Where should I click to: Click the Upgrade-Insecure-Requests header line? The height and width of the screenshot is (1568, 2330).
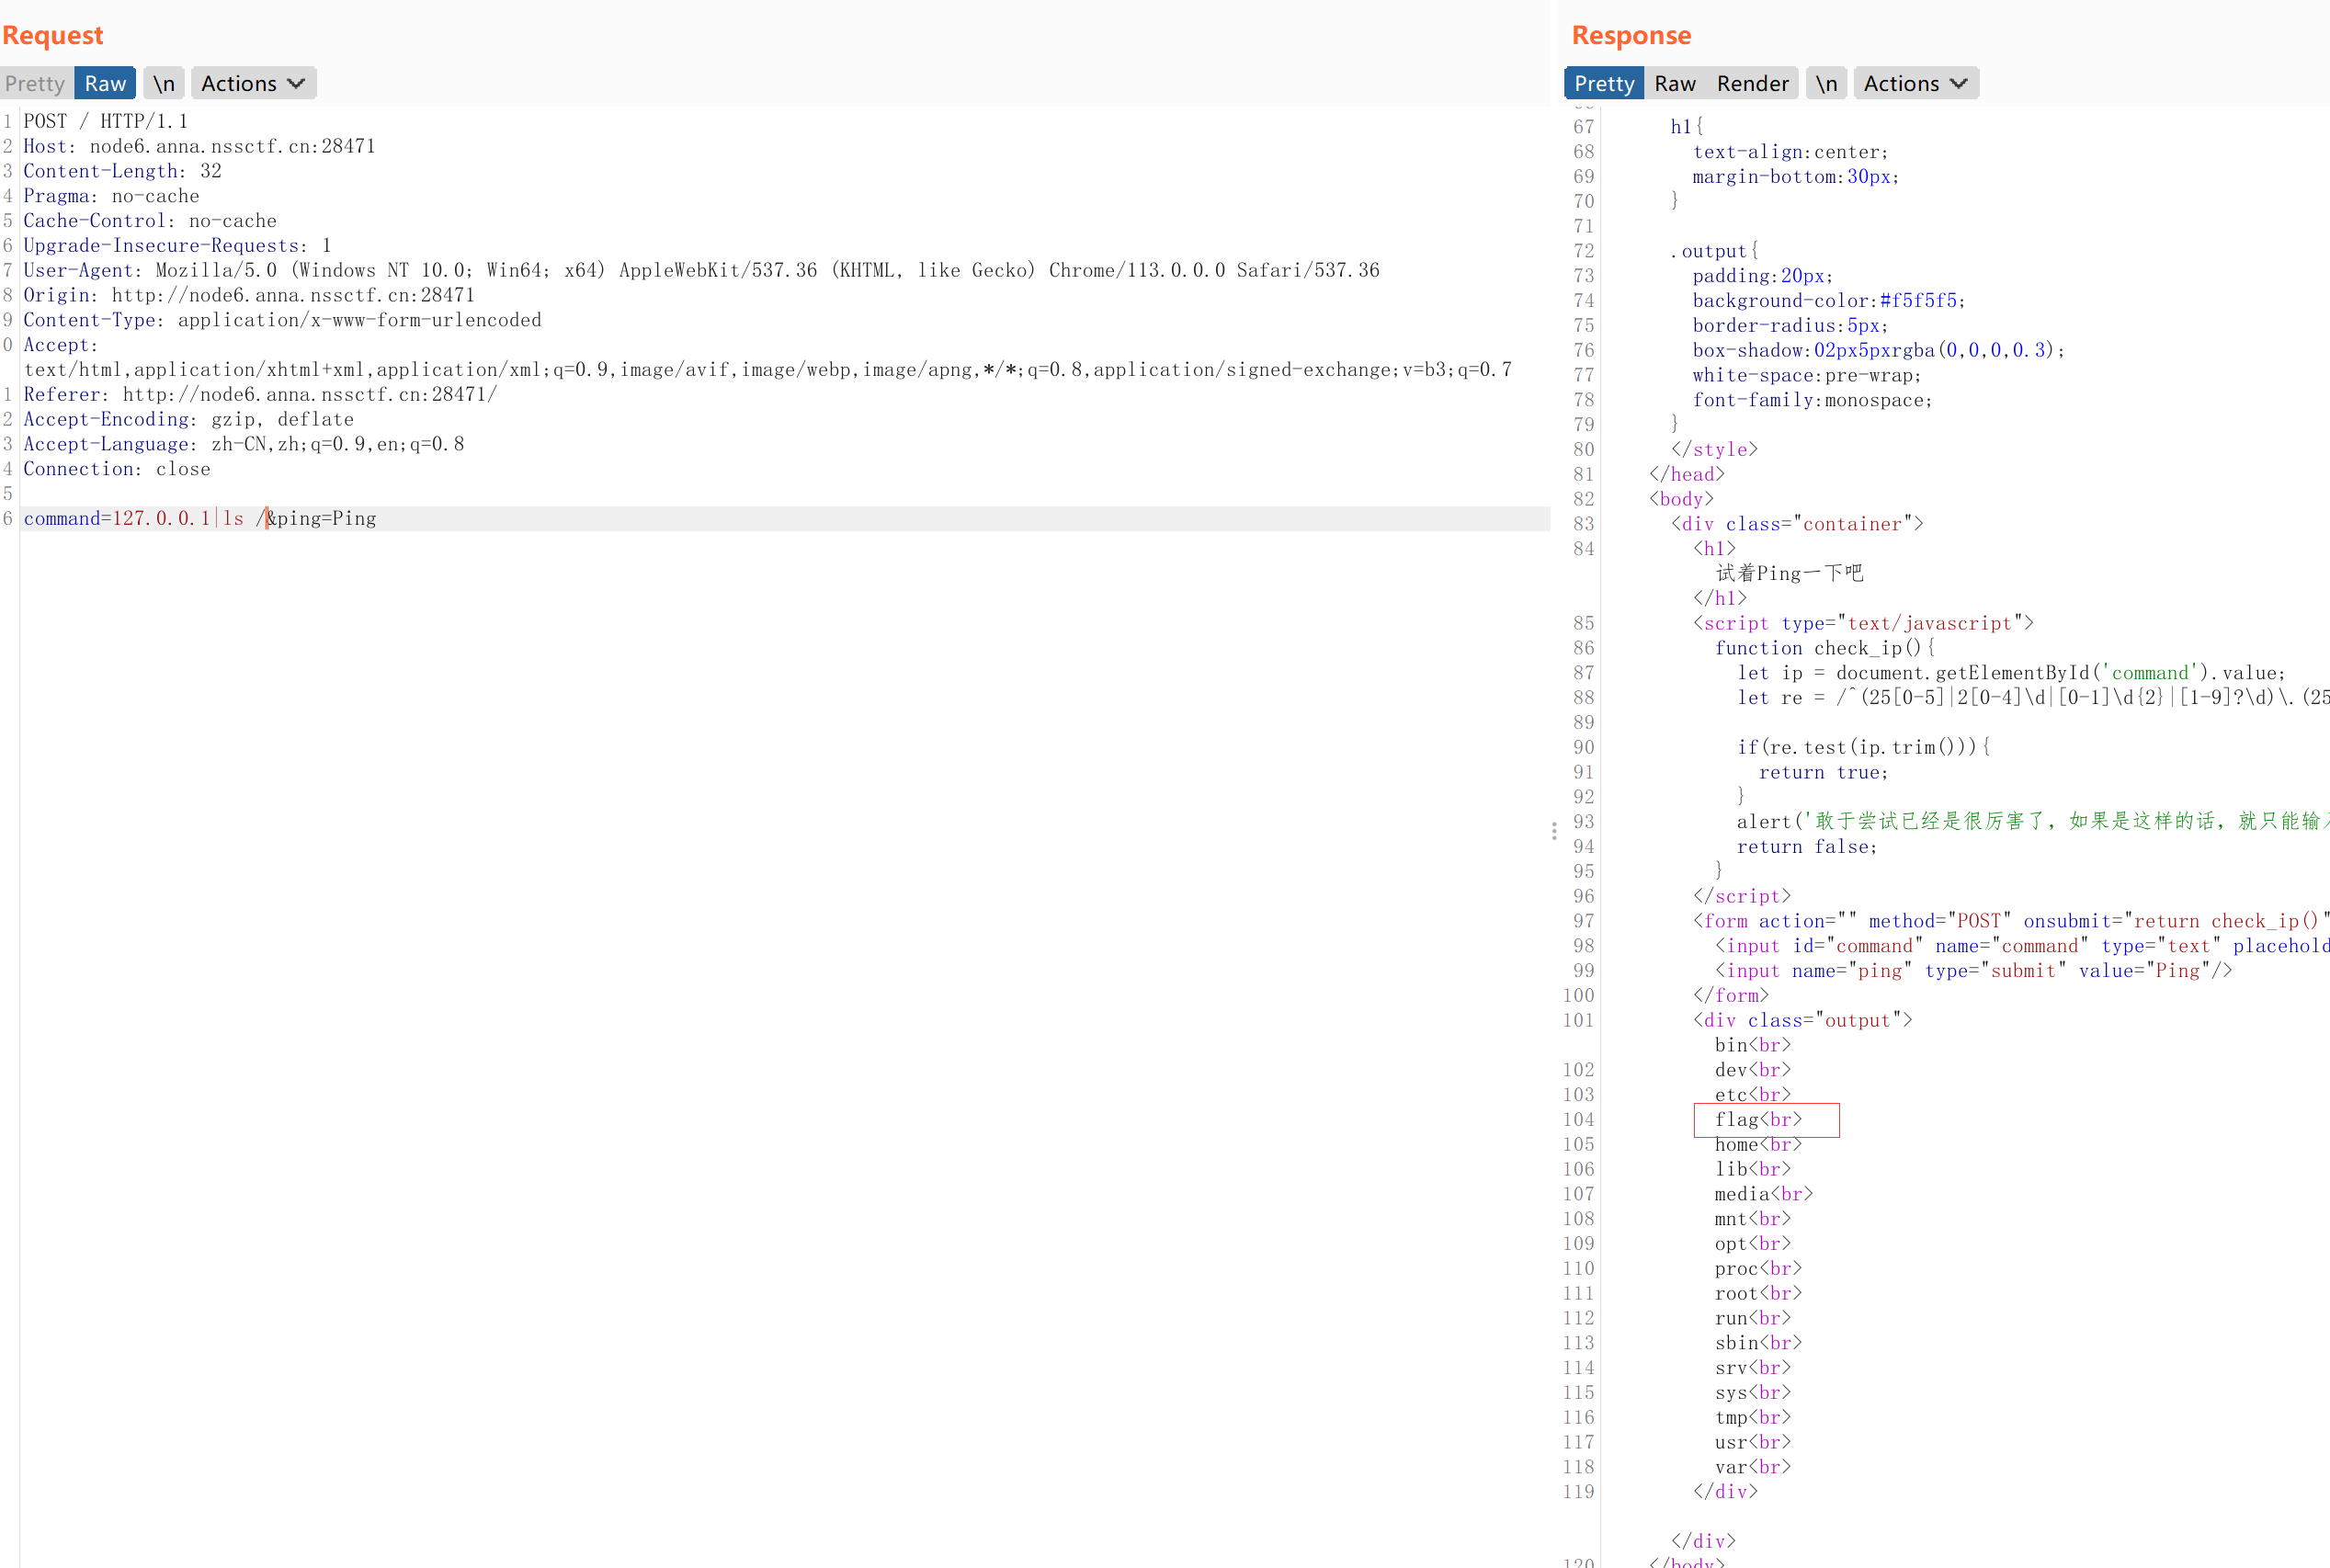click(177, 246)
